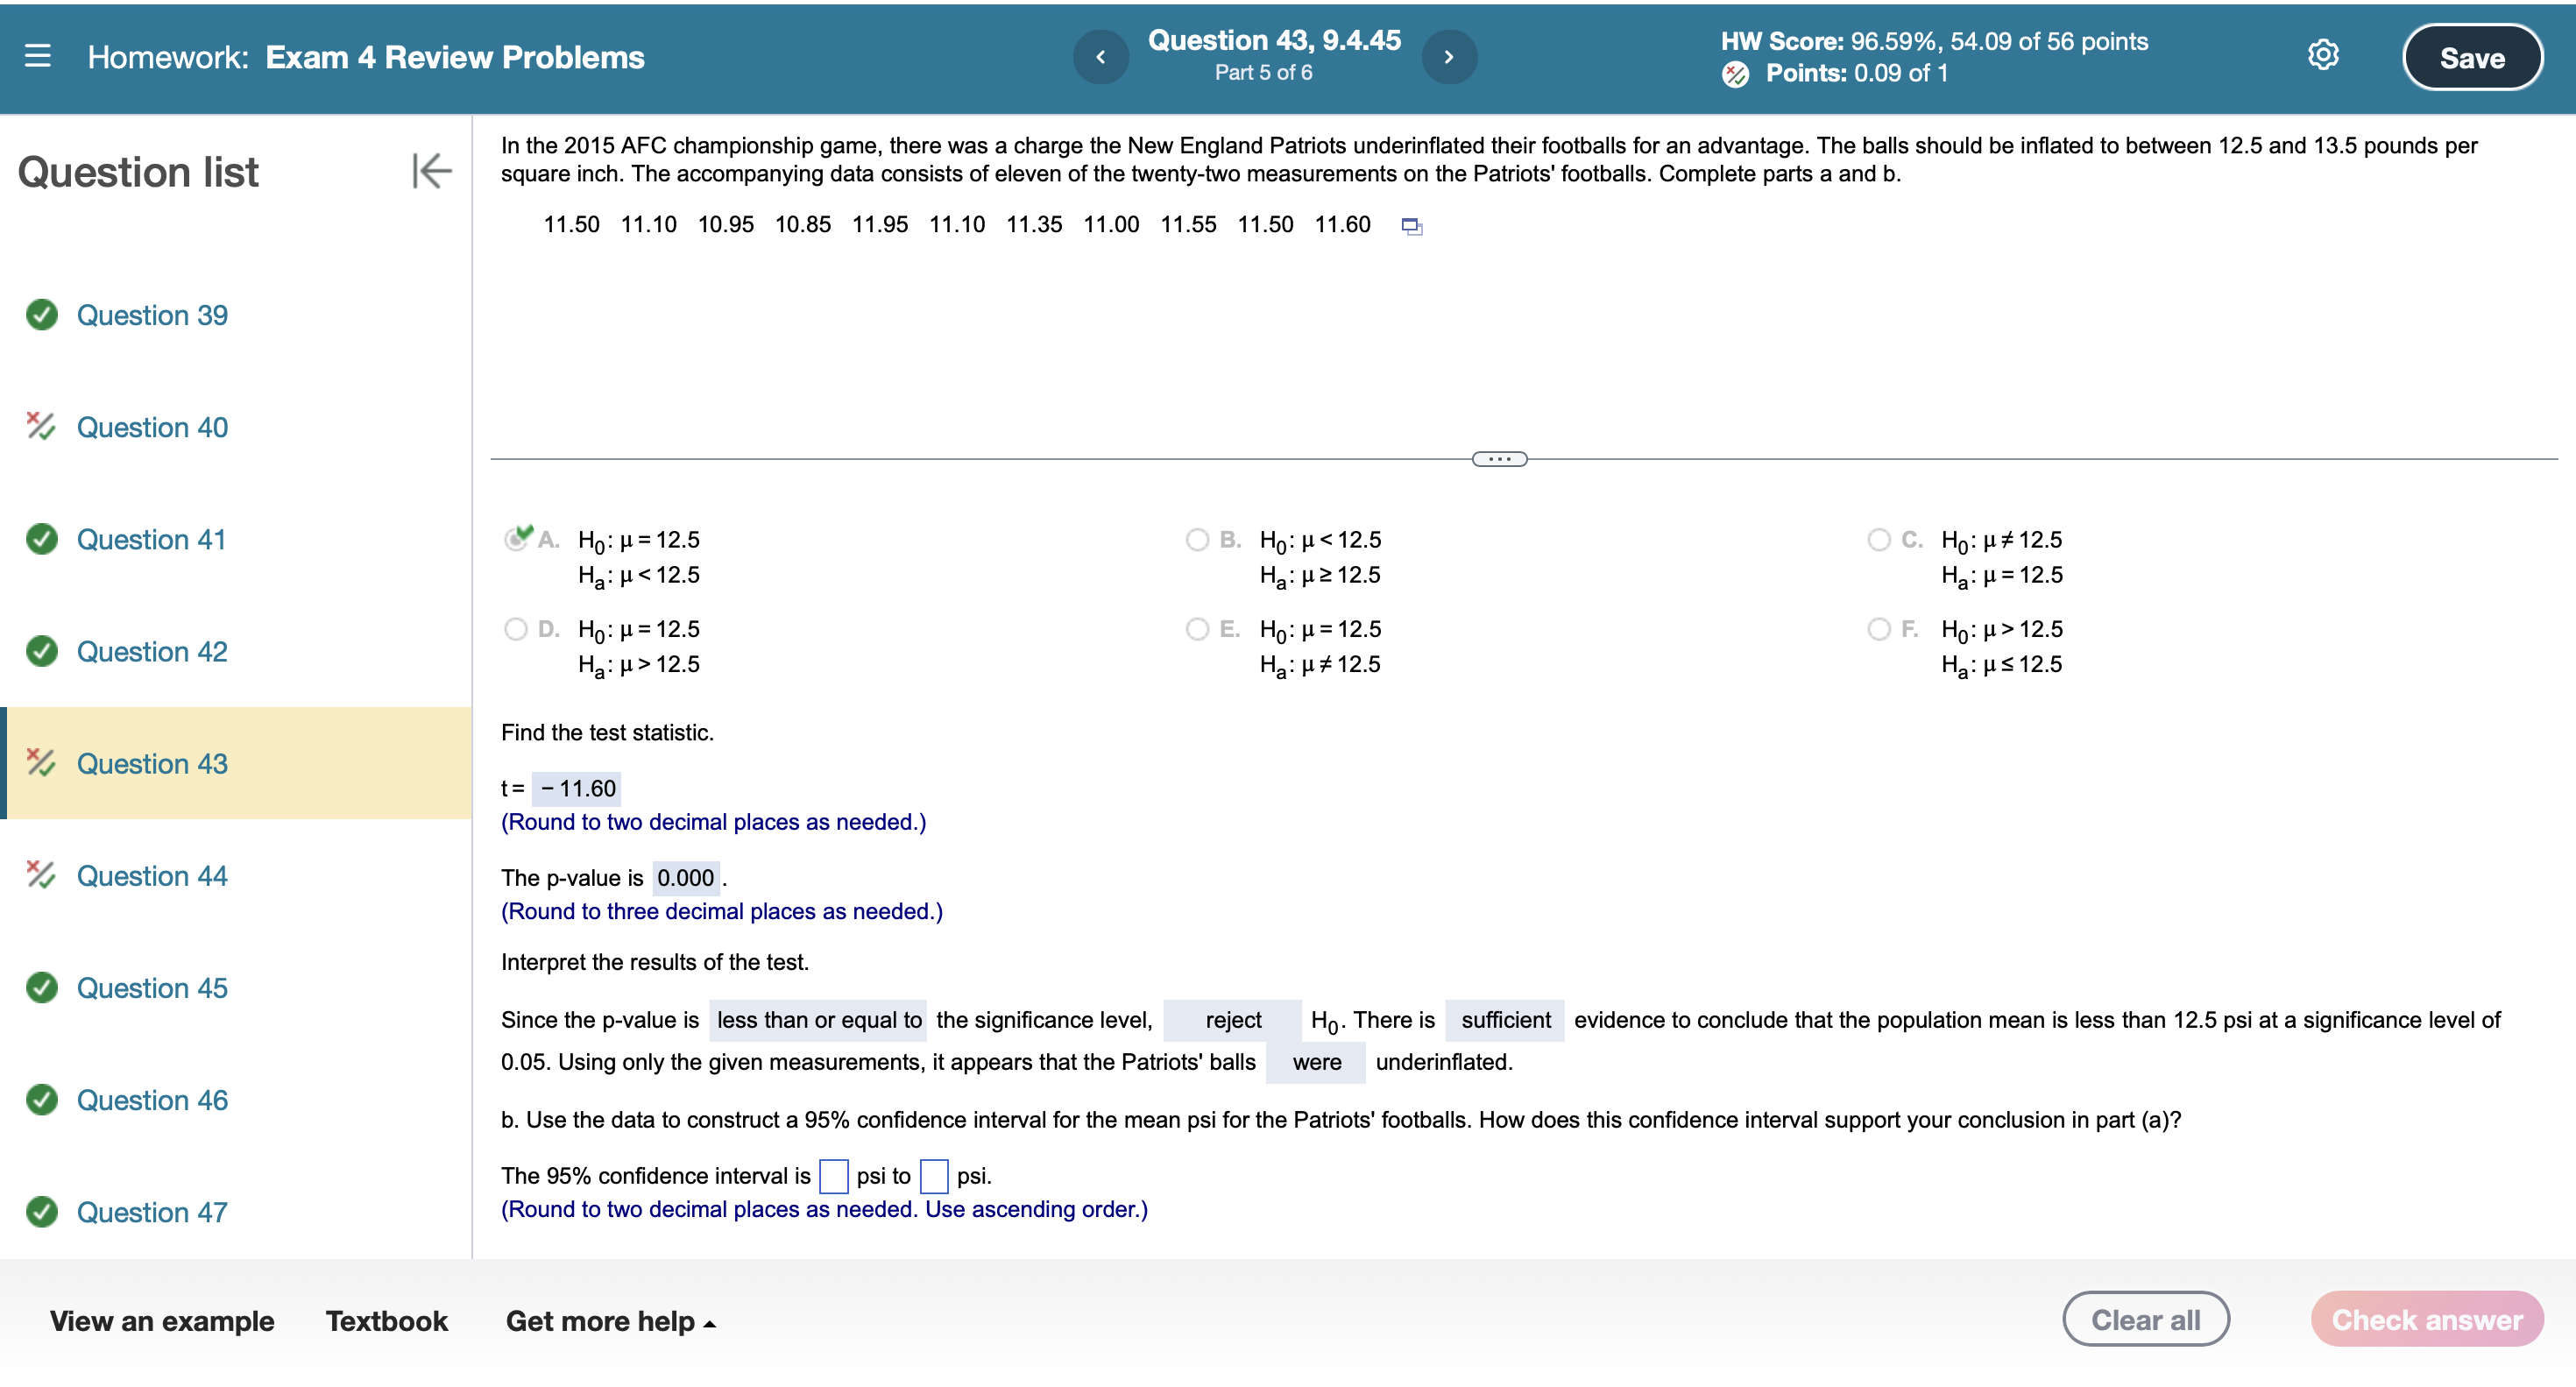Click the first confidence interval input box
The height and width of the screenshot is (1387, 2576).
833,1176
